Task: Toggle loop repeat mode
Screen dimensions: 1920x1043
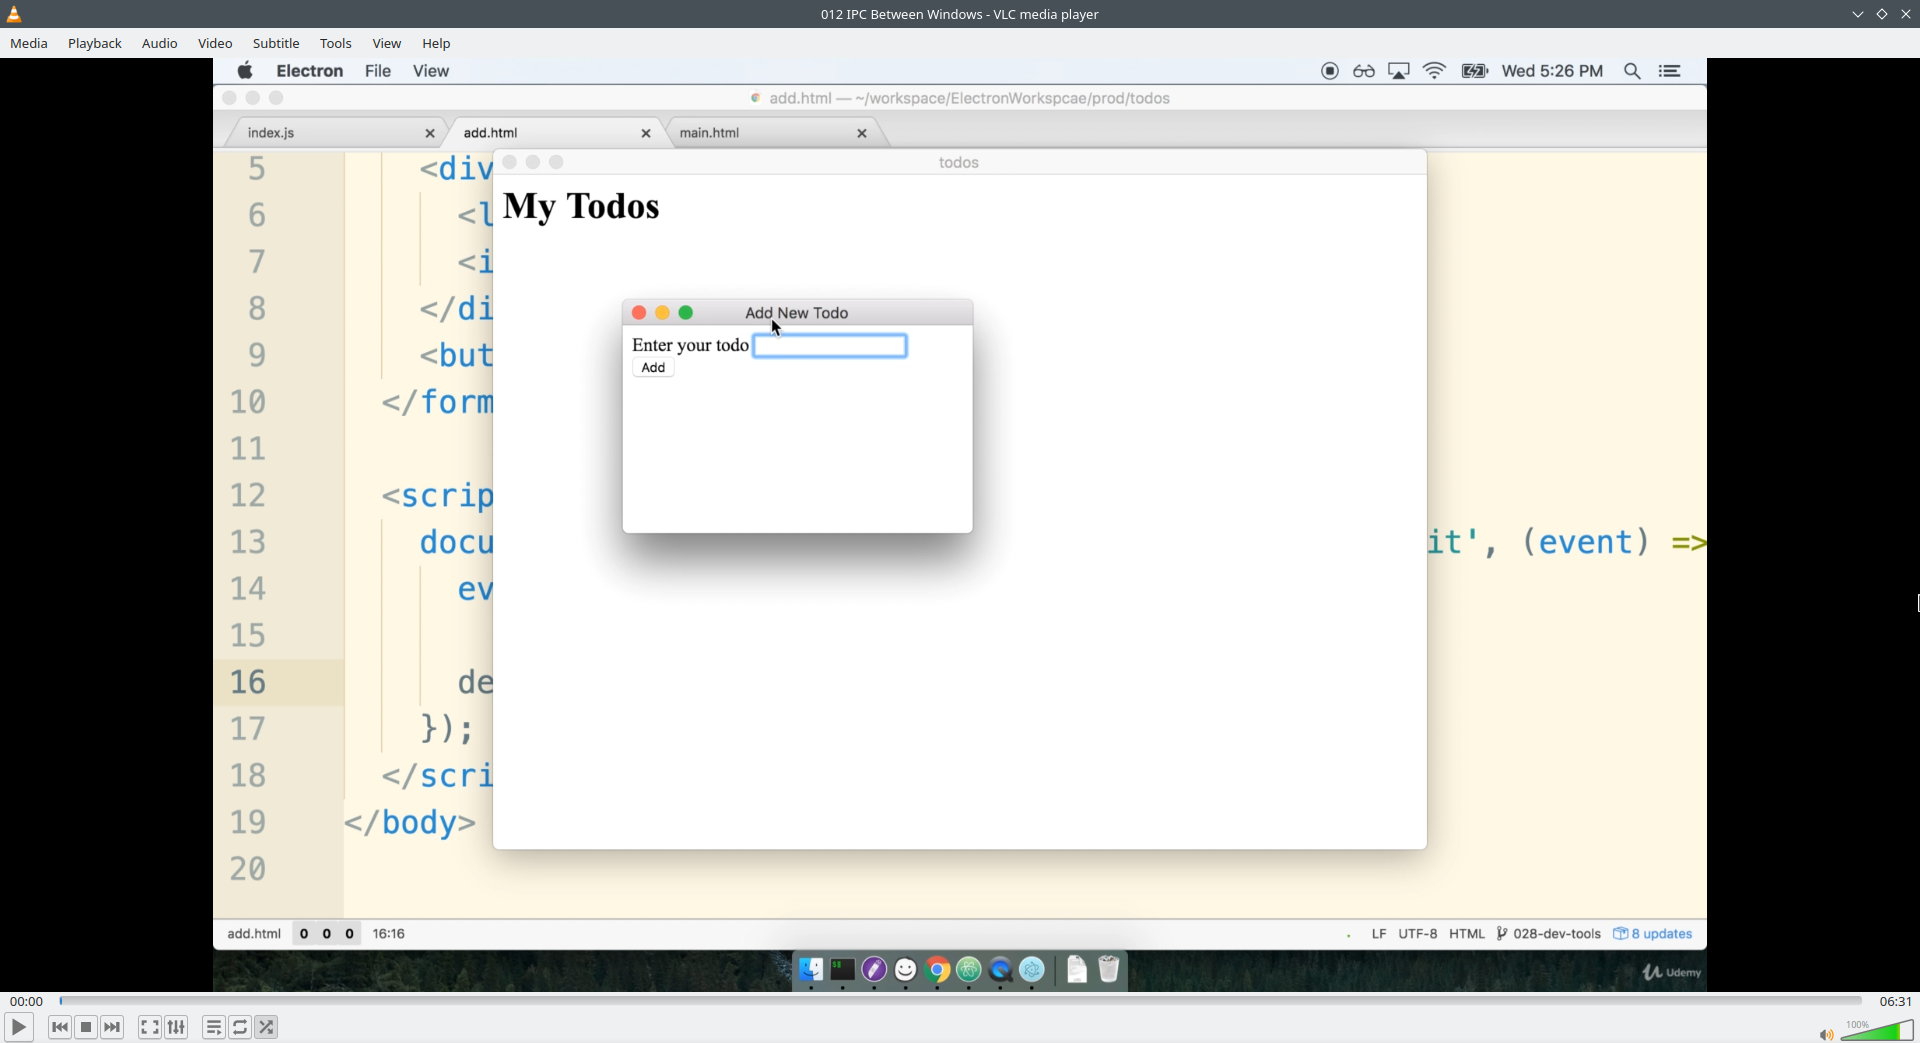Action: (x=240, y=1027)
